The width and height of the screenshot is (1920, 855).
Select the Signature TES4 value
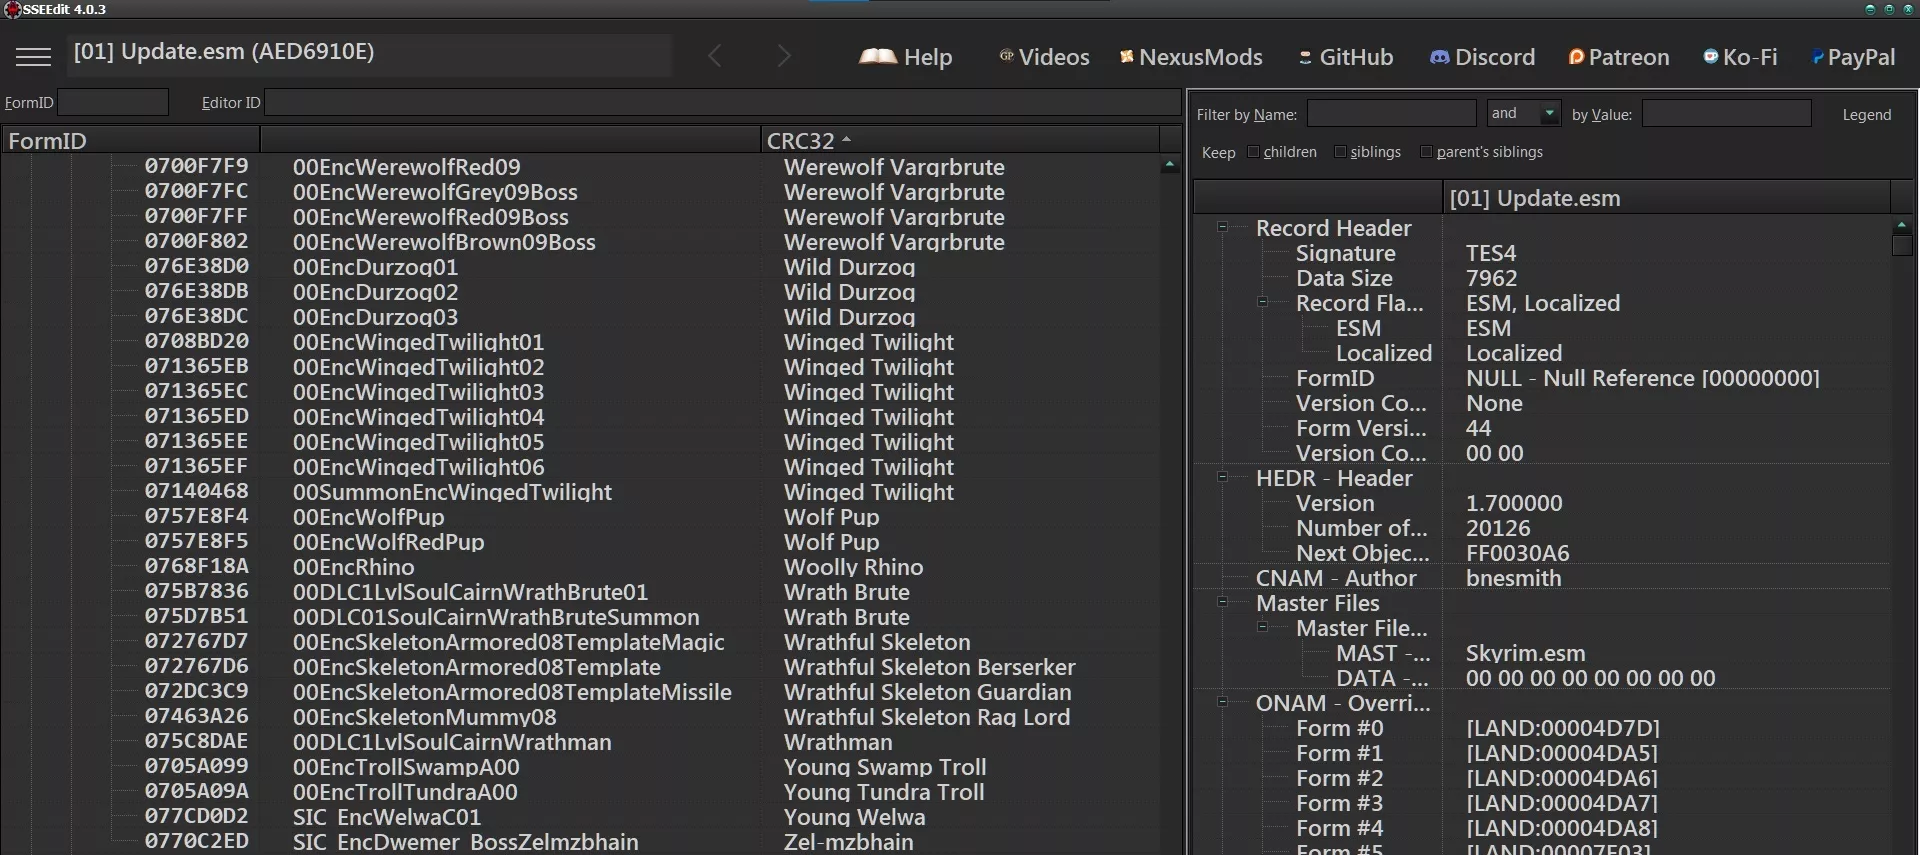pos(1490,253)
